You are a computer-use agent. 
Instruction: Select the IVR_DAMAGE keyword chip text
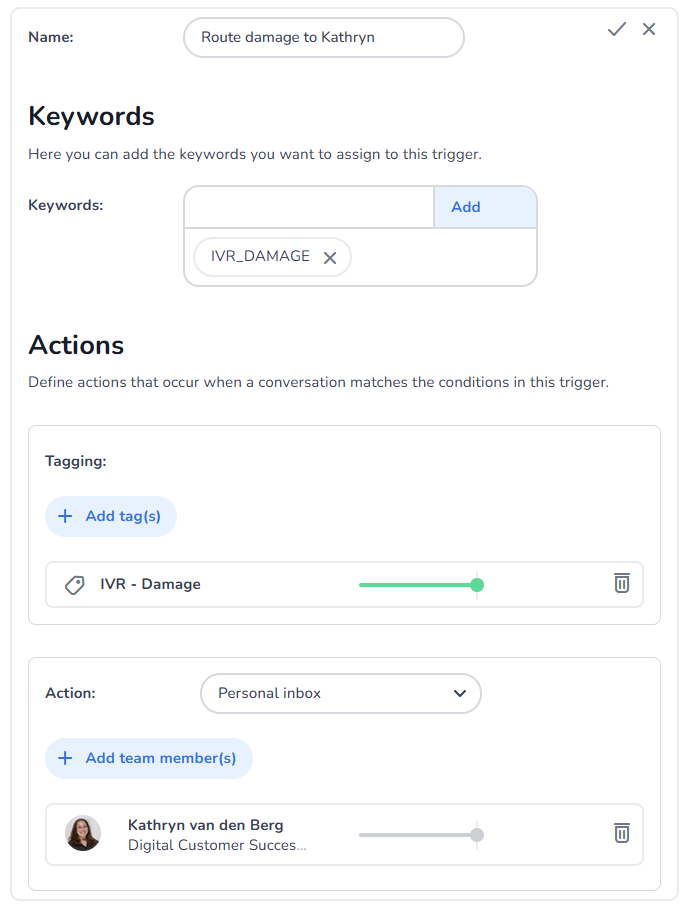pos(260,257)
